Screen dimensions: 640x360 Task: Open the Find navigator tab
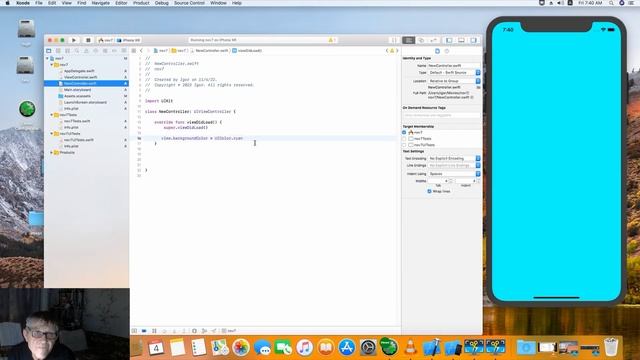point(77,51)
